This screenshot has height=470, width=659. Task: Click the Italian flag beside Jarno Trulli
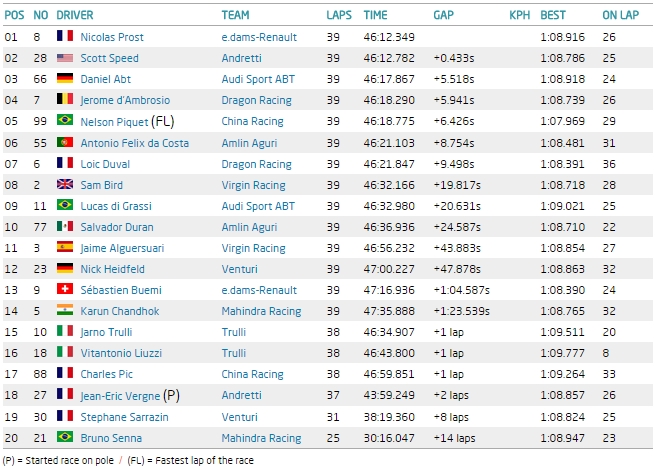point(65,332)
